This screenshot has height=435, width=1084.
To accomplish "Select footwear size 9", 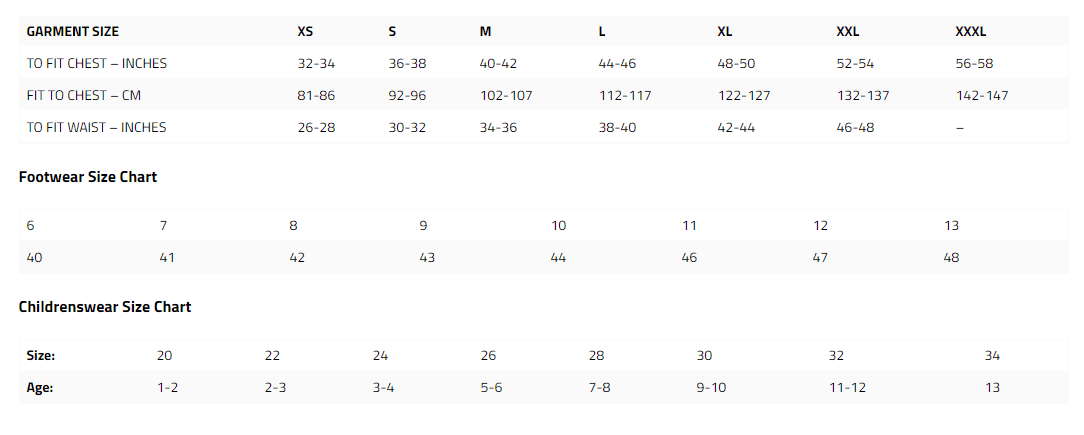I will coord(423,225).
